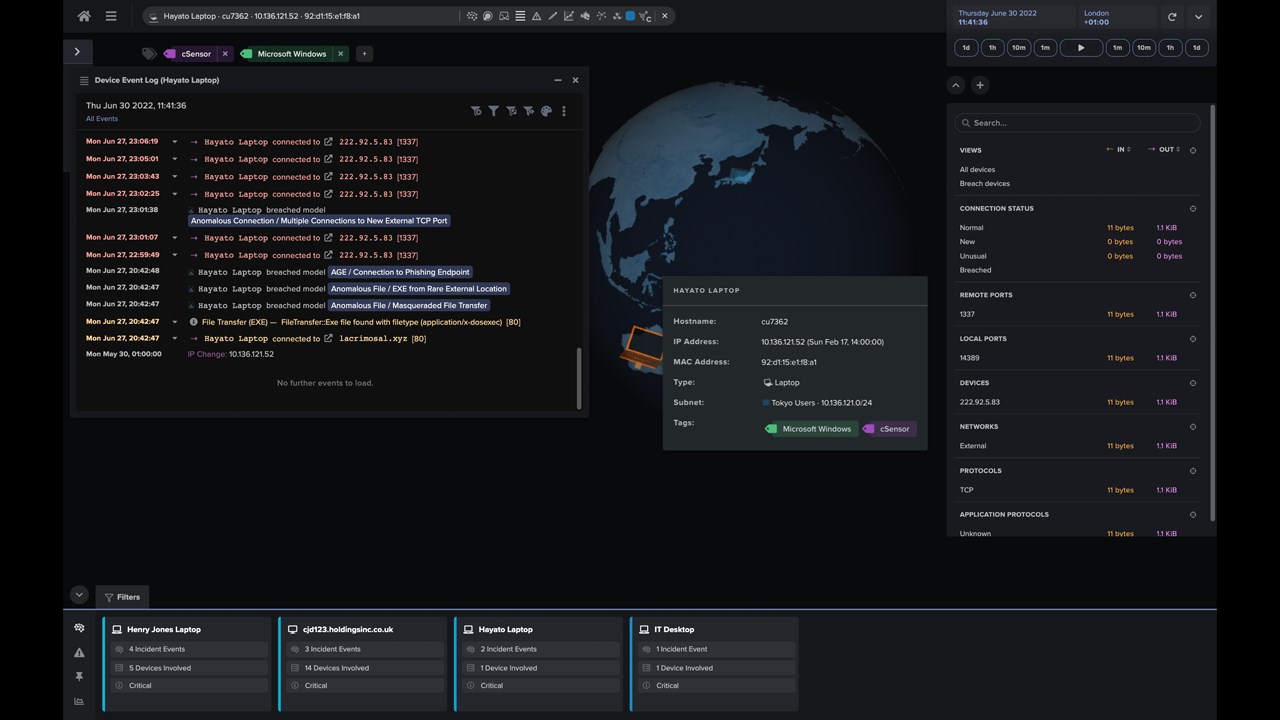Screen dimensions: 1280x720
Task: Play the timeline playback button
Action: [x=1080, y=47]
